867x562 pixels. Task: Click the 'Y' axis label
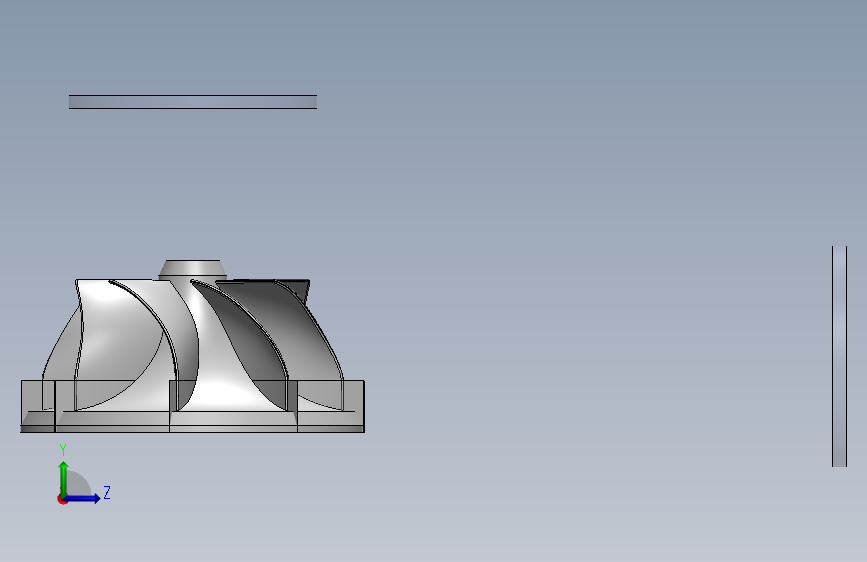(63, 450)
